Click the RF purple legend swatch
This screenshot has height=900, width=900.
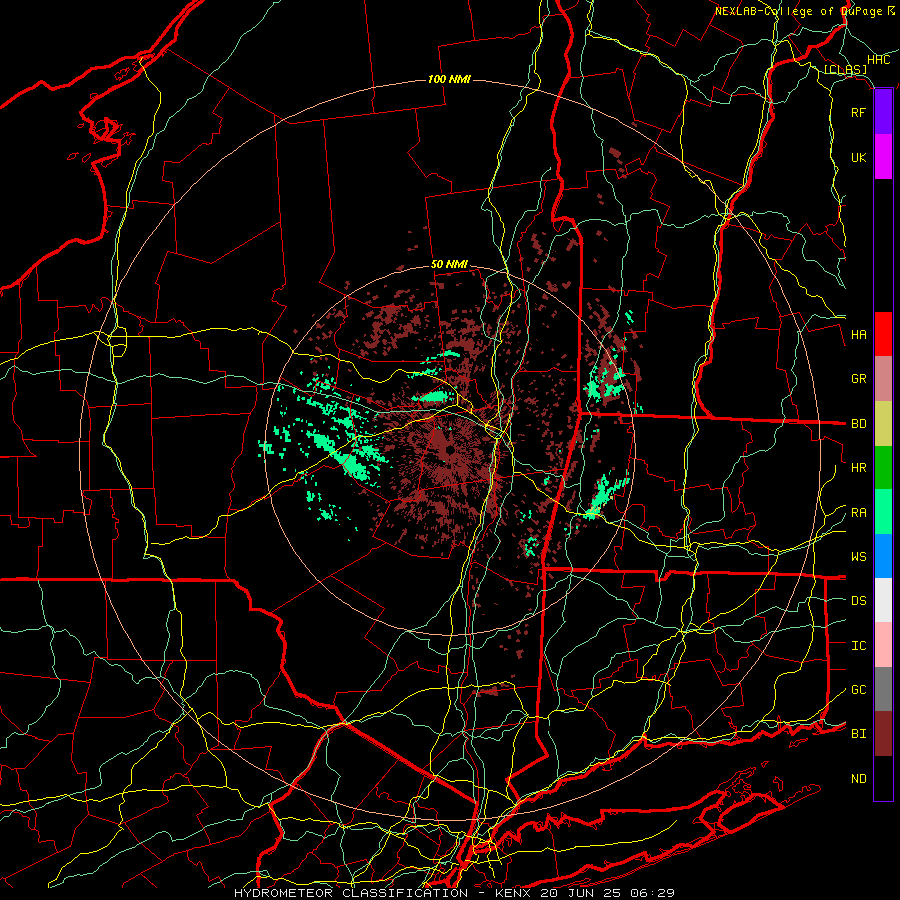pyautogui.click(x=883, y=112)
